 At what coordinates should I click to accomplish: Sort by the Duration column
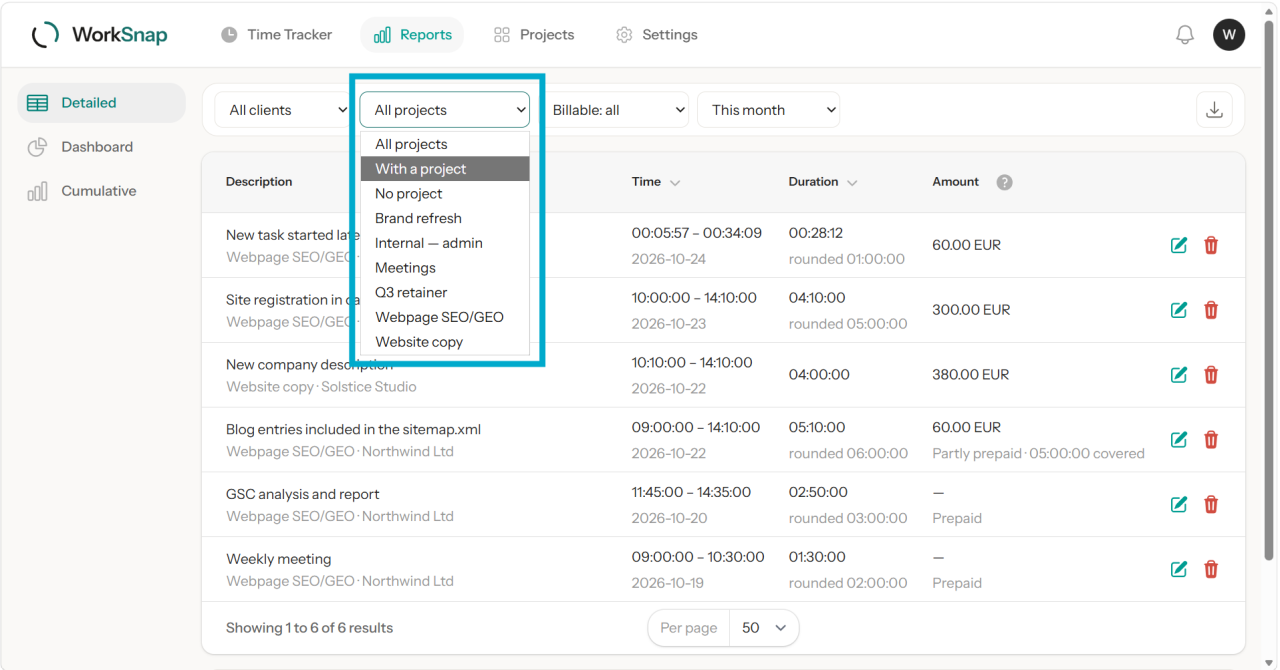tap(823, 182)
